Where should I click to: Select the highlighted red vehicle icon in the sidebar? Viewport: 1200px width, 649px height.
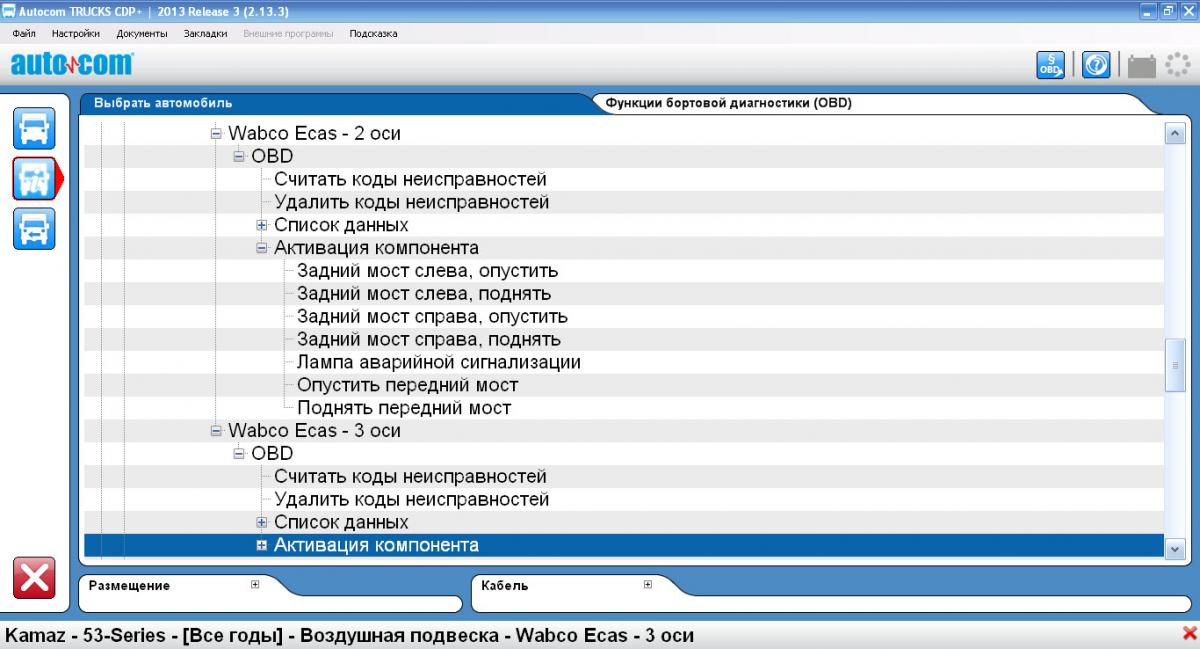tap(34, 178)
